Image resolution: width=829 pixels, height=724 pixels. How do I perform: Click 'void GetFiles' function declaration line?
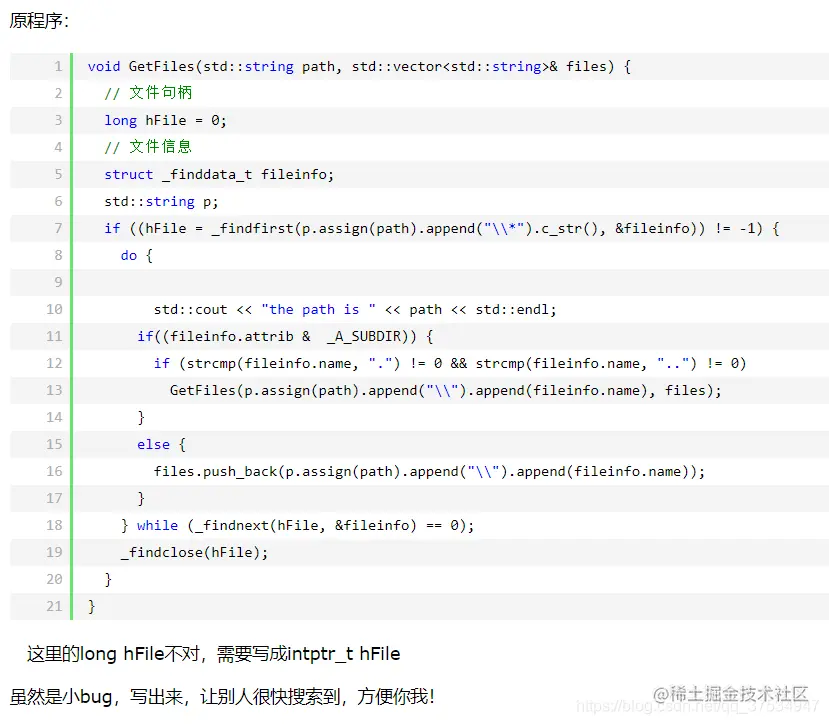(x=359, y=67)
